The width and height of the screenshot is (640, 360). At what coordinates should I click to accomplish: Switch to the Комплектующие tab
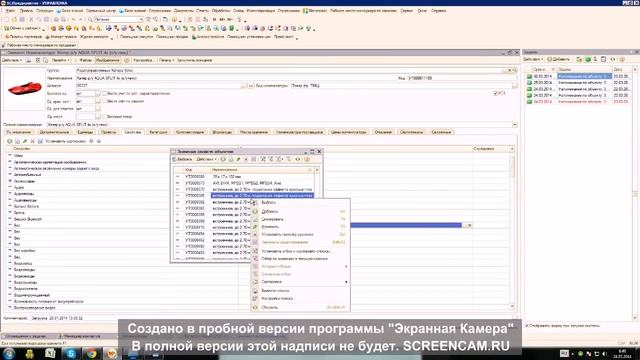[x=190, y=132]
